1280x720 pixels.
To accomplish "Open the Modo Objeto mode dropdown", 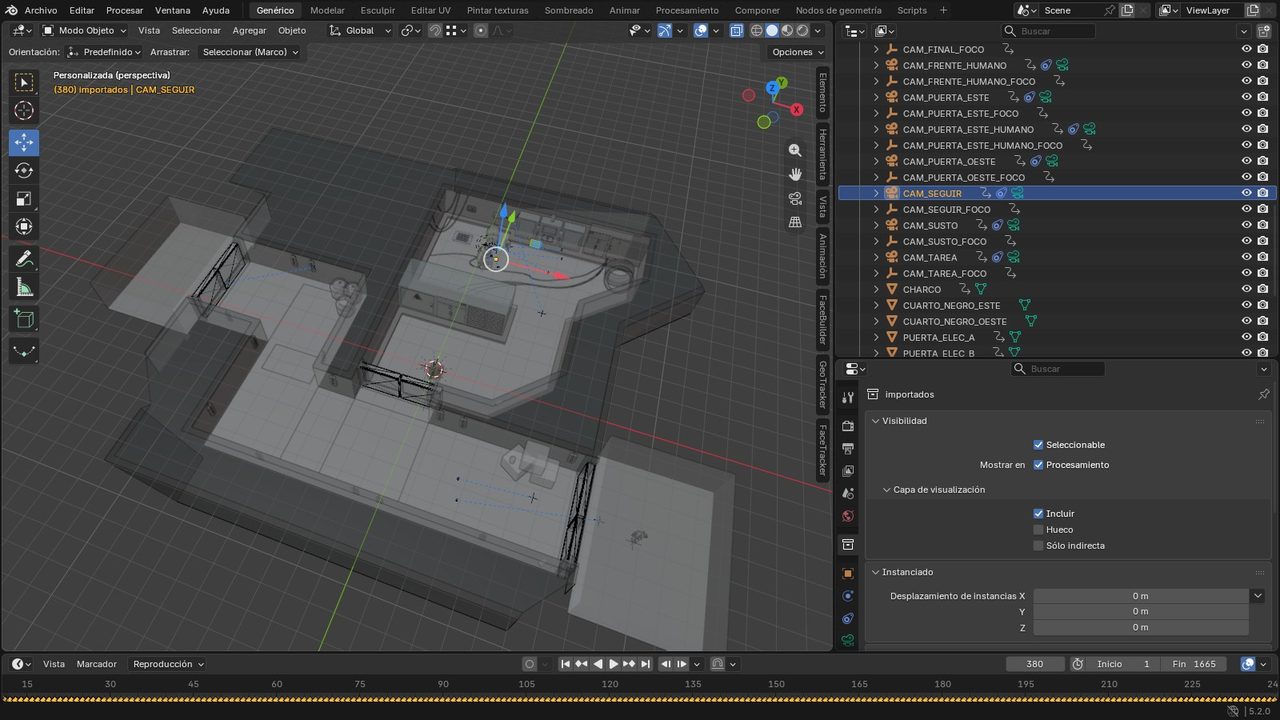I will click(x=83, y=30).
